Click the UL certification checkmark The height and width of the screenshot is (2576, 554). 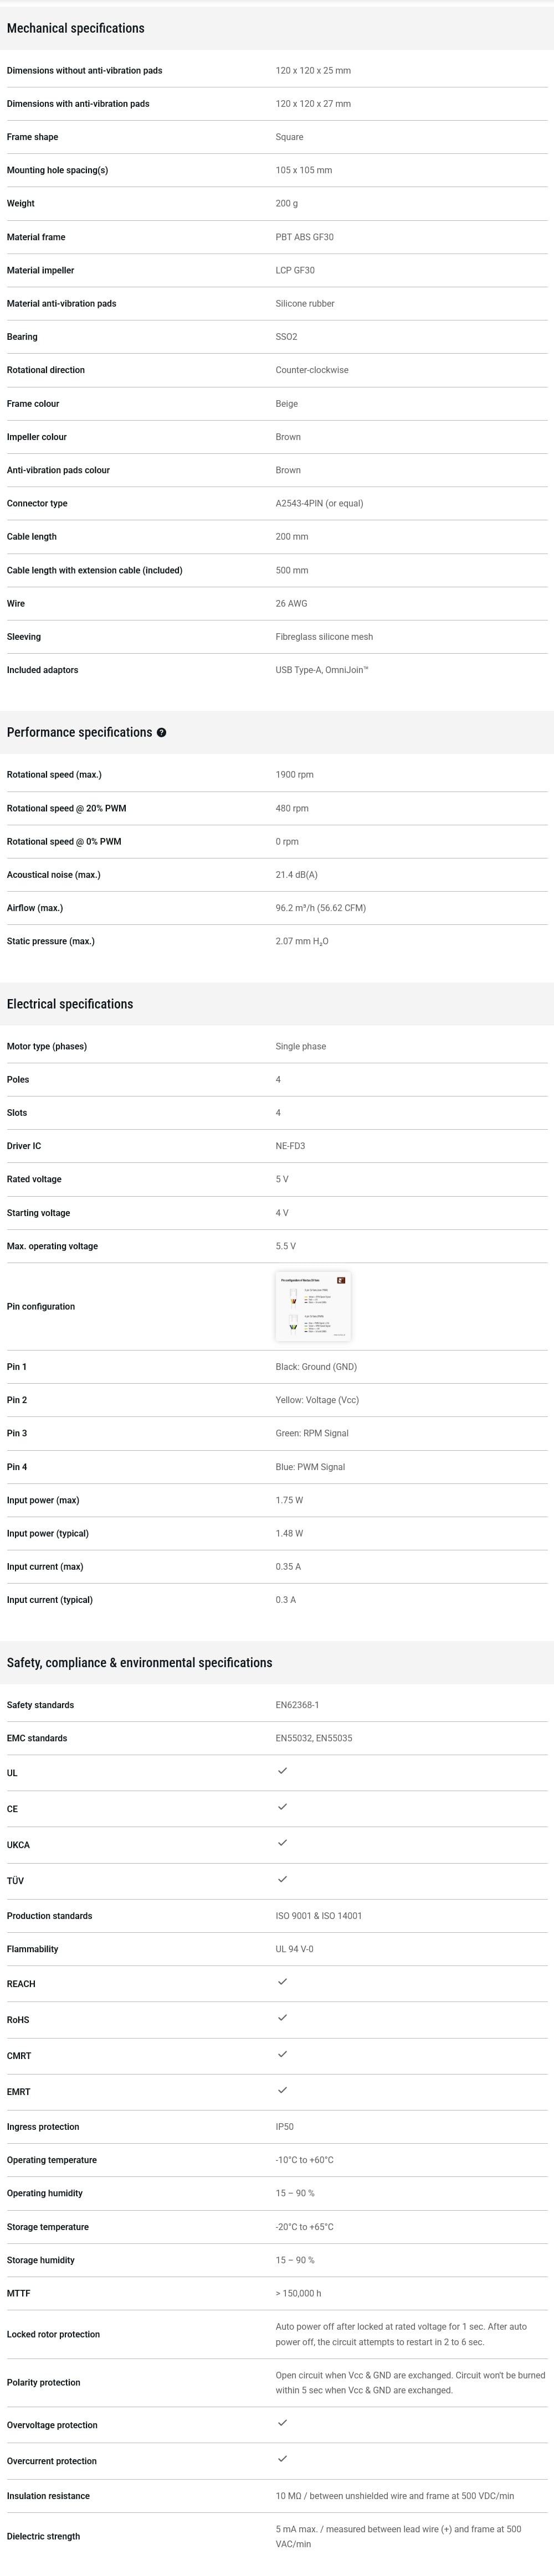282,1771
